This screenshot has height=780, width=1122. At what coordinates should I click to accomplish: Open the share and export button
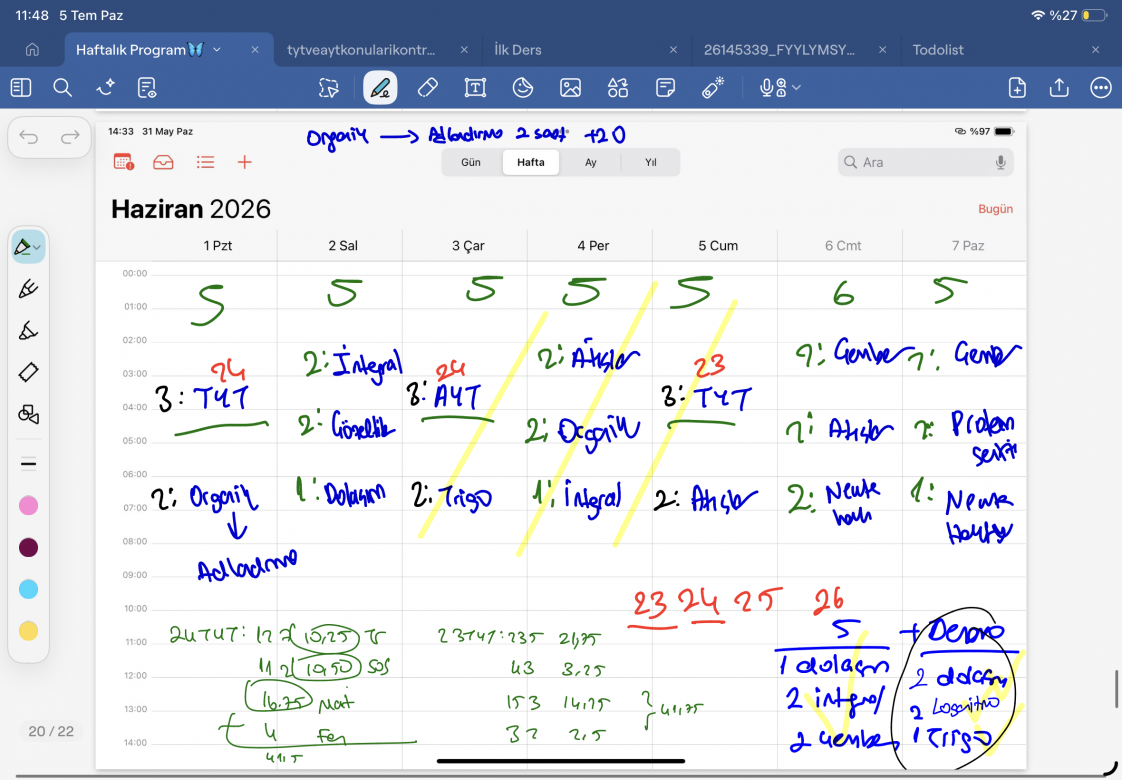pos(1058,88)
